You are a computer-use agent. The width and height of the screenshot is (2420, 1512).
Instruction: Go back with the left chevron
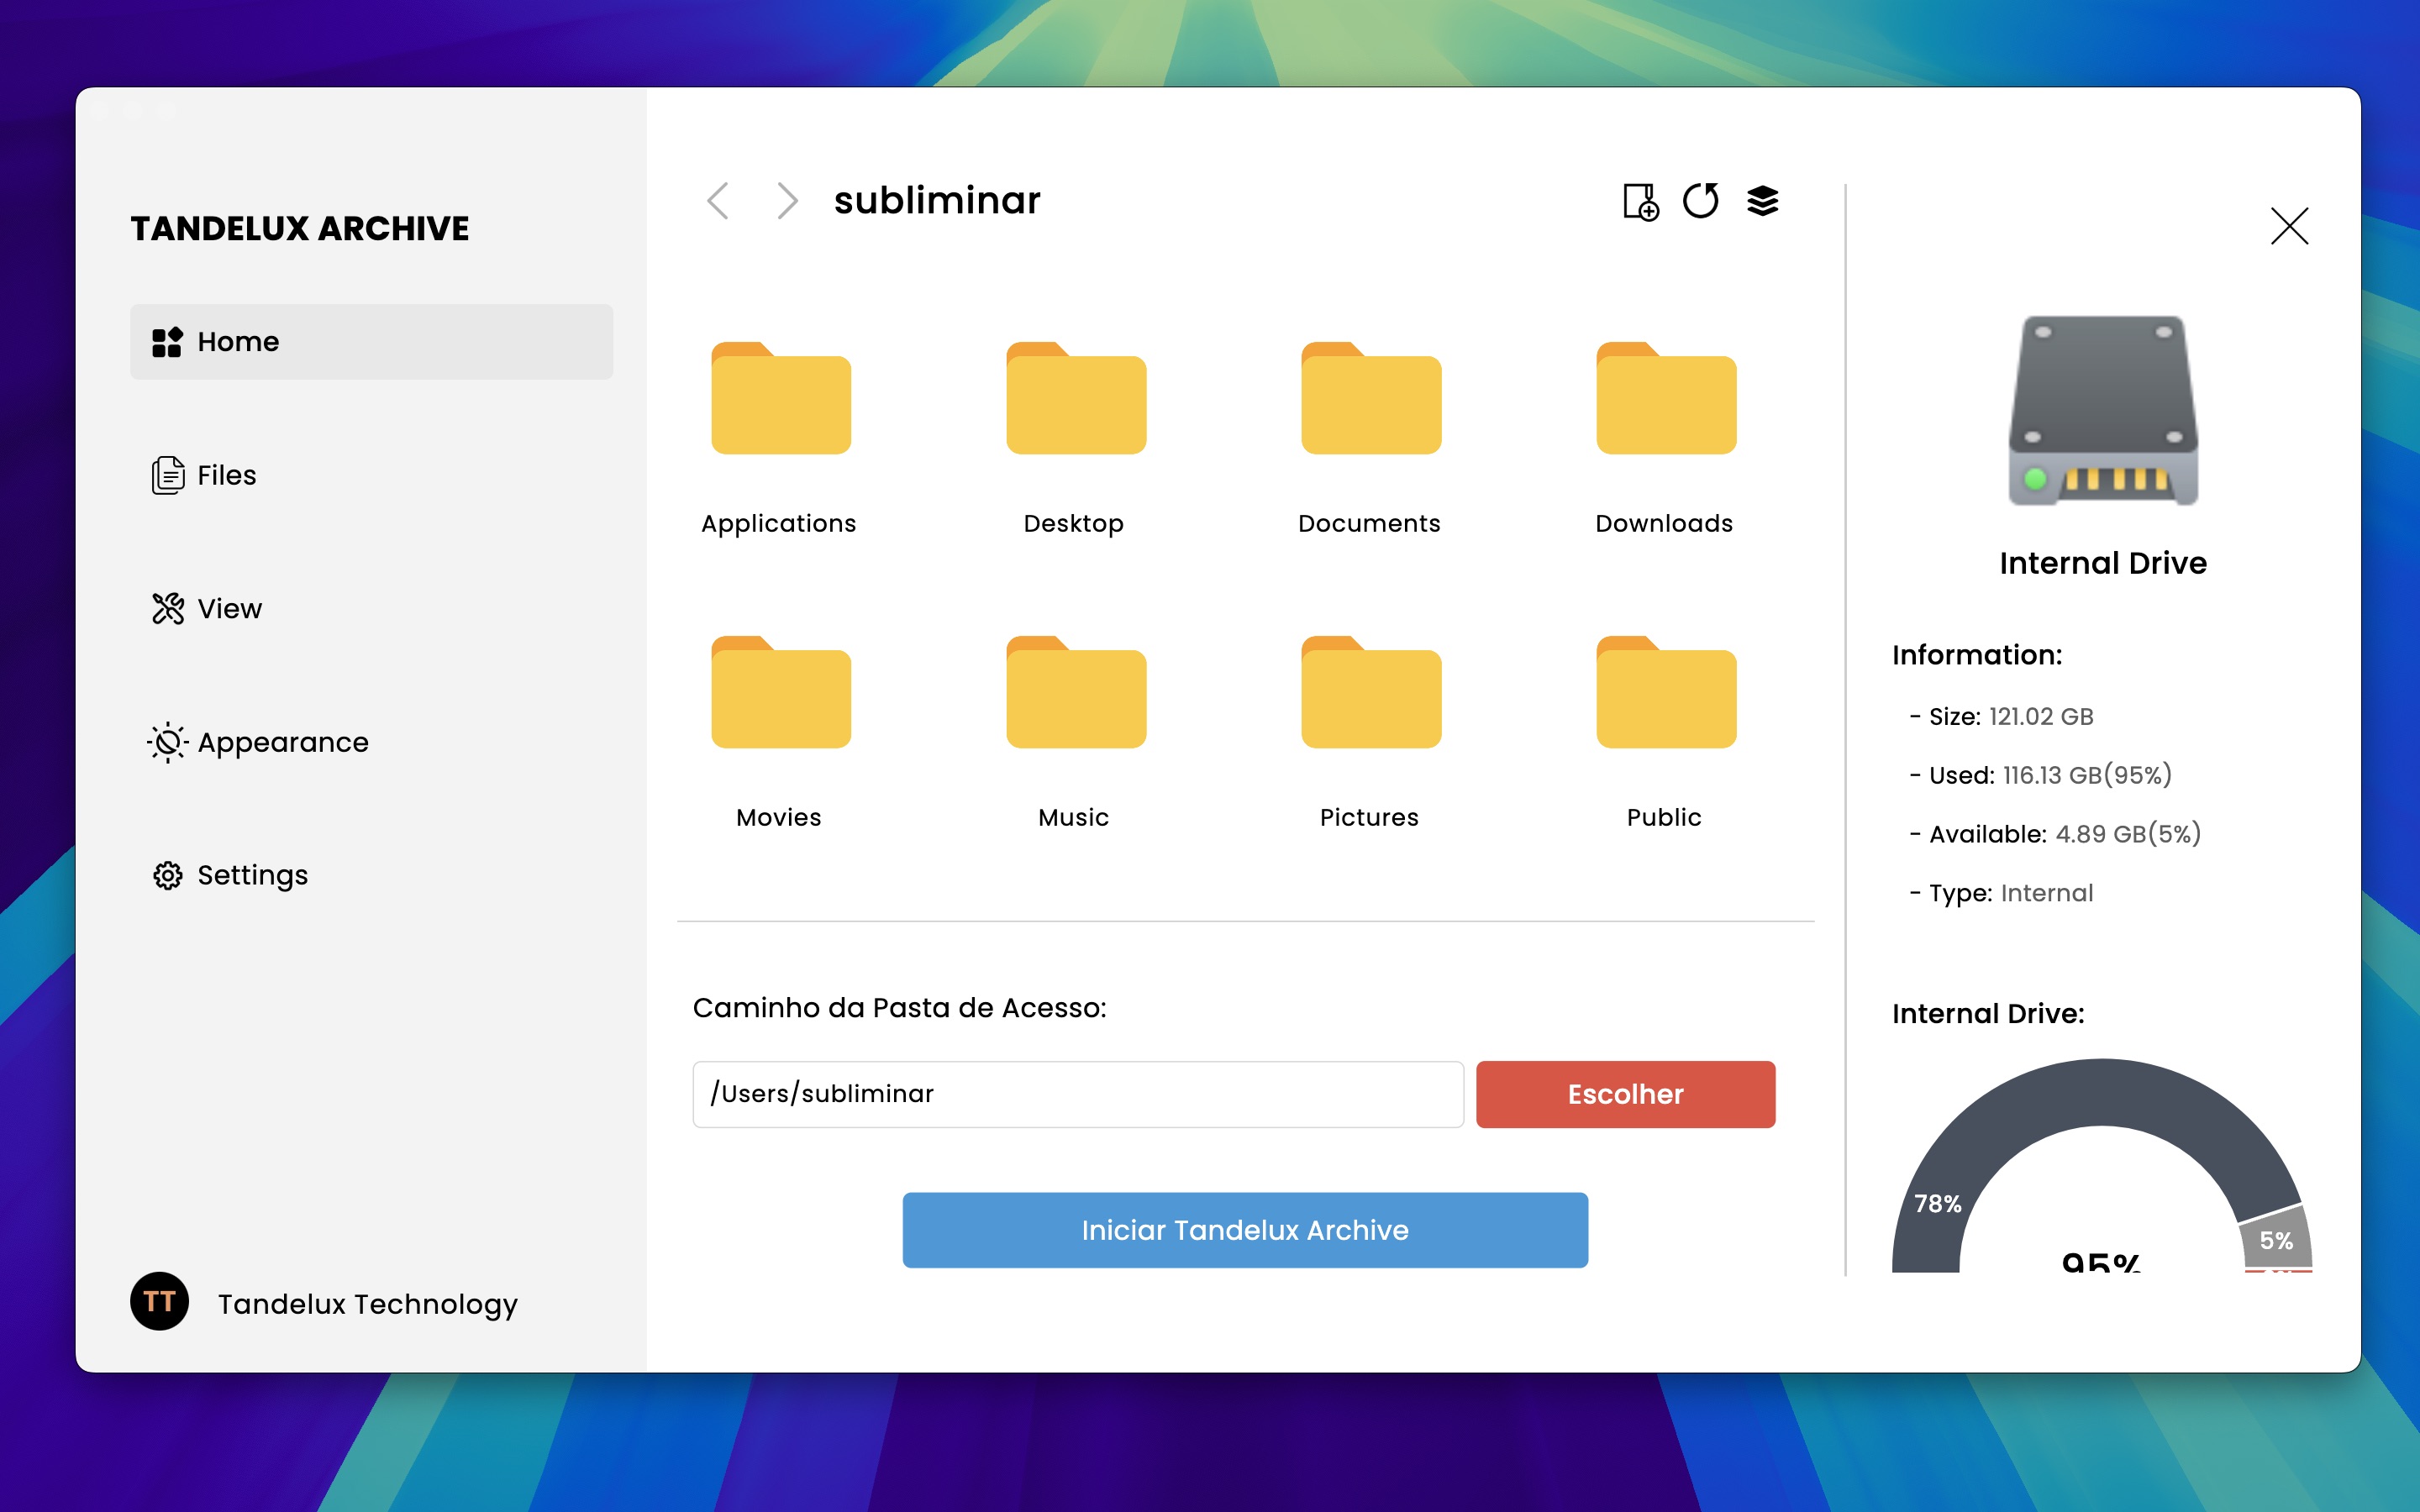(x=717, y=201)
